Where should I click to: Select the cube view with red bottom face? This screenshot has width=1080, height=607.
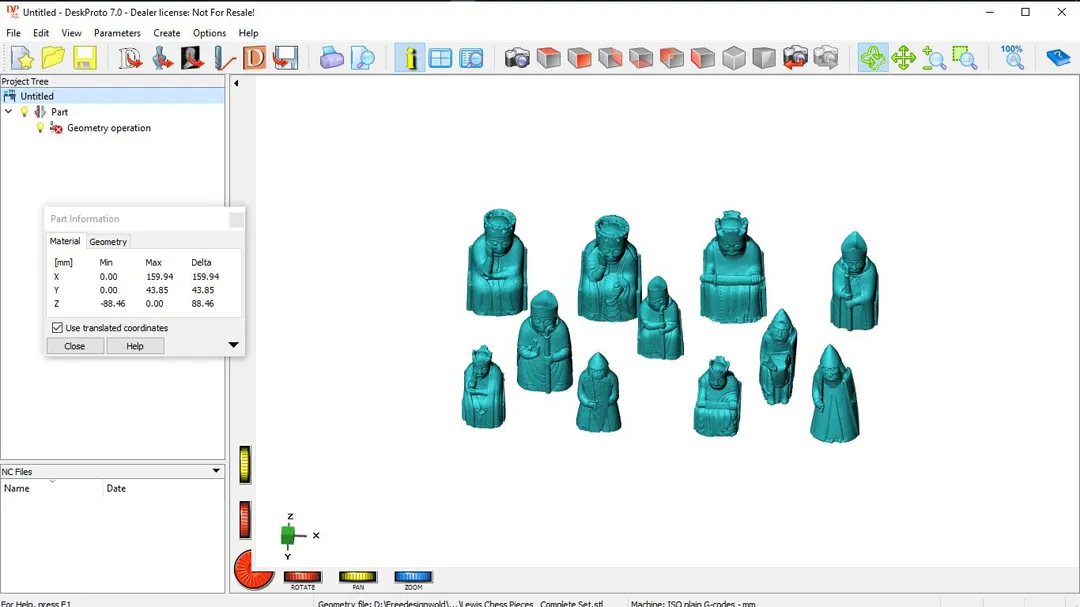(641, 59)
